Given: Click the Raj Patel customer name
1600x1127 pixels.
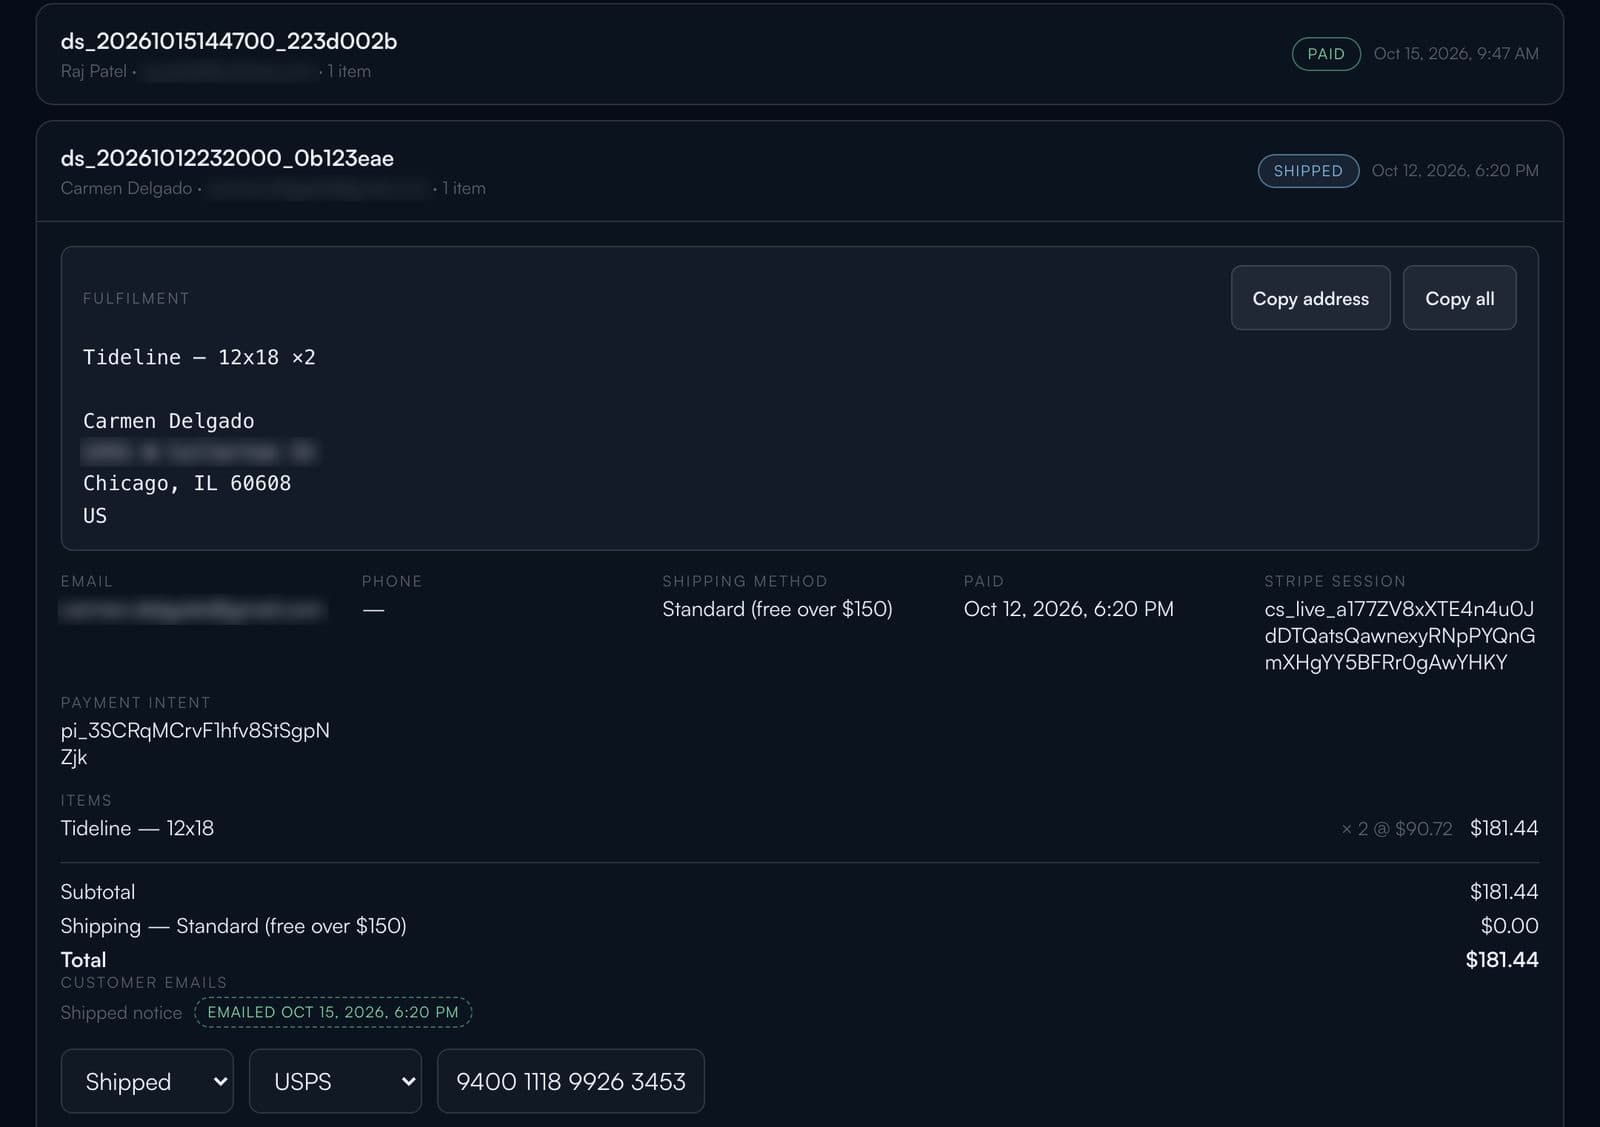Looking at the screenshot, I should click(94, 71).
